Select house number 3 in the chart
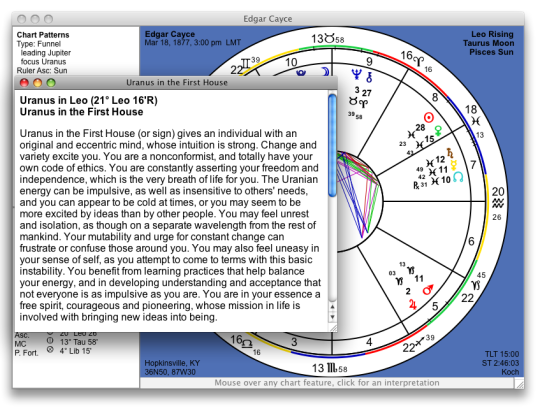The height and width of the screenshot is (411, 540). click(294, 342)
